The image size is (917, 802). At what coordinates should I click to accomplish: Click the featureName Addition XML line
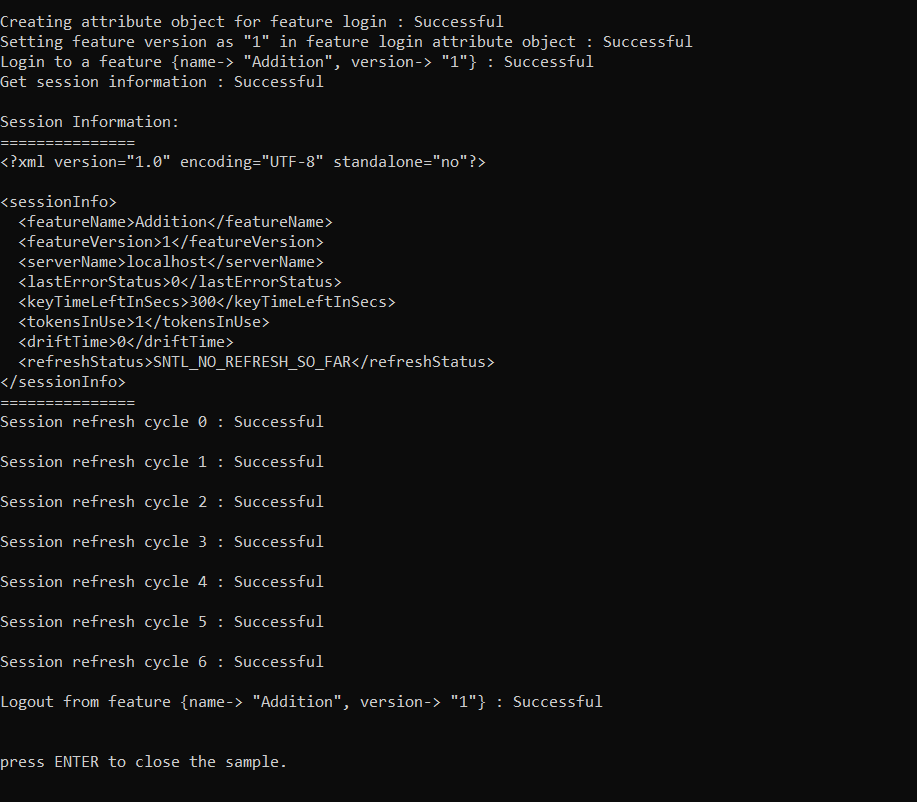175,221
